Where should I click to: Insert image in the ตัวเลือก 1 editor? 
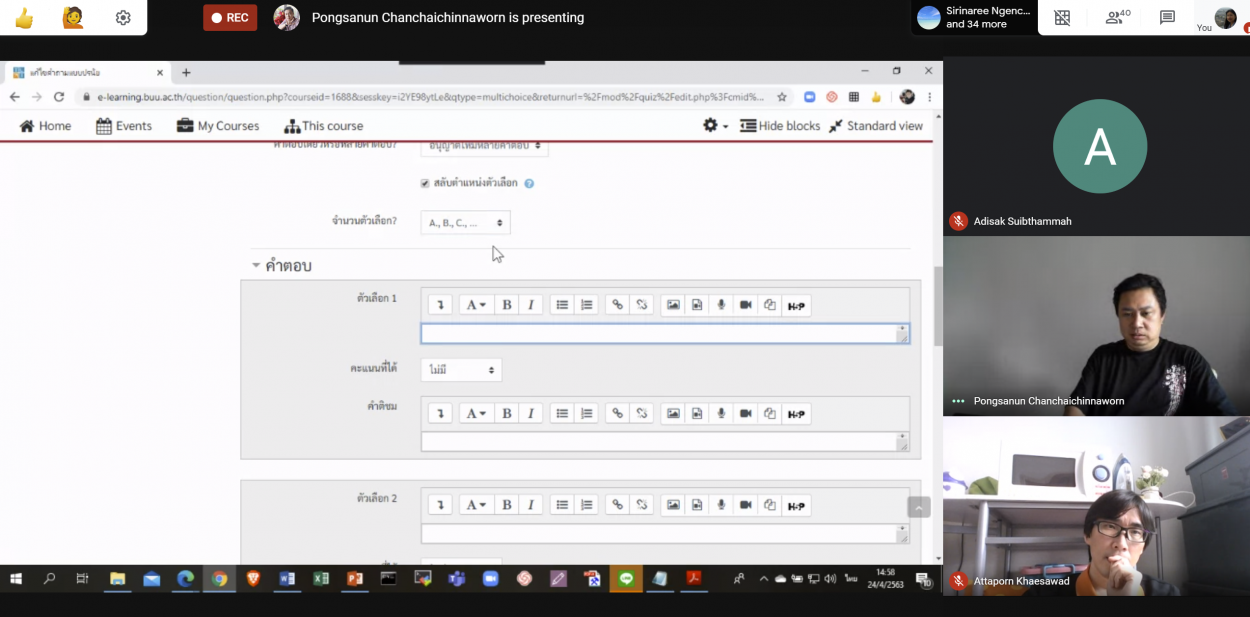pyautogui.click(x=673, y=305)
